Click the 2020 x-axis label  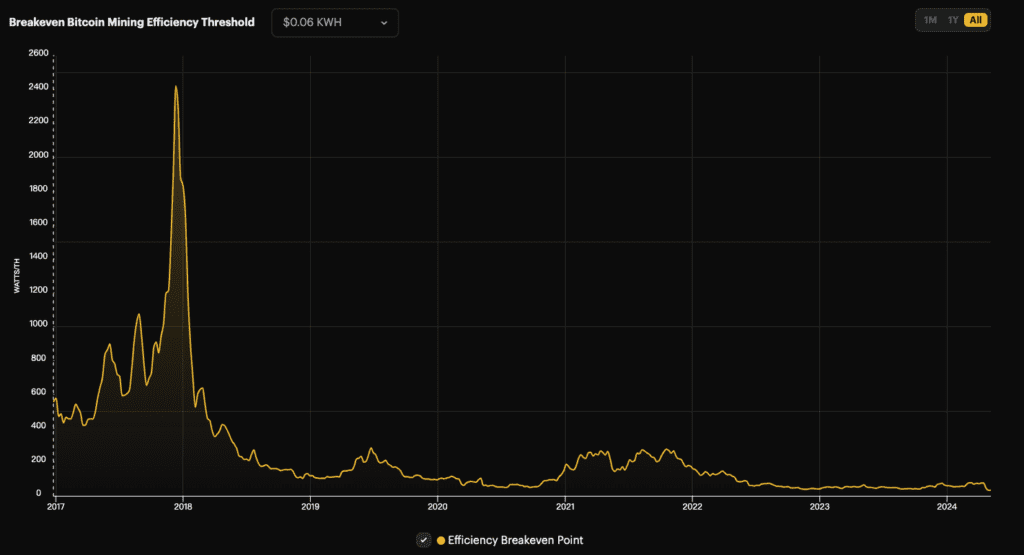pos(438,507)
